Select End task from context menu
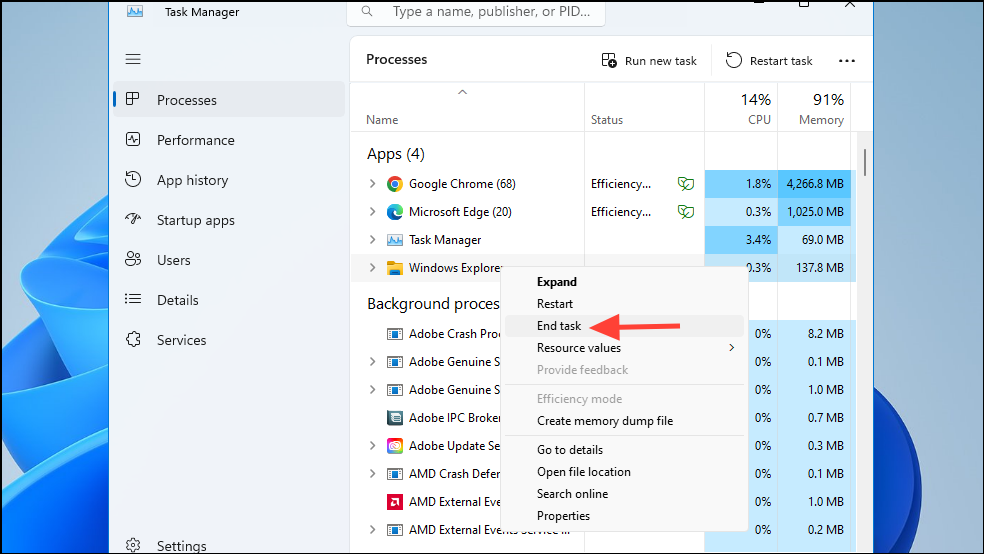This screenshot has height=554, width=984. click(x=624, y=326)
